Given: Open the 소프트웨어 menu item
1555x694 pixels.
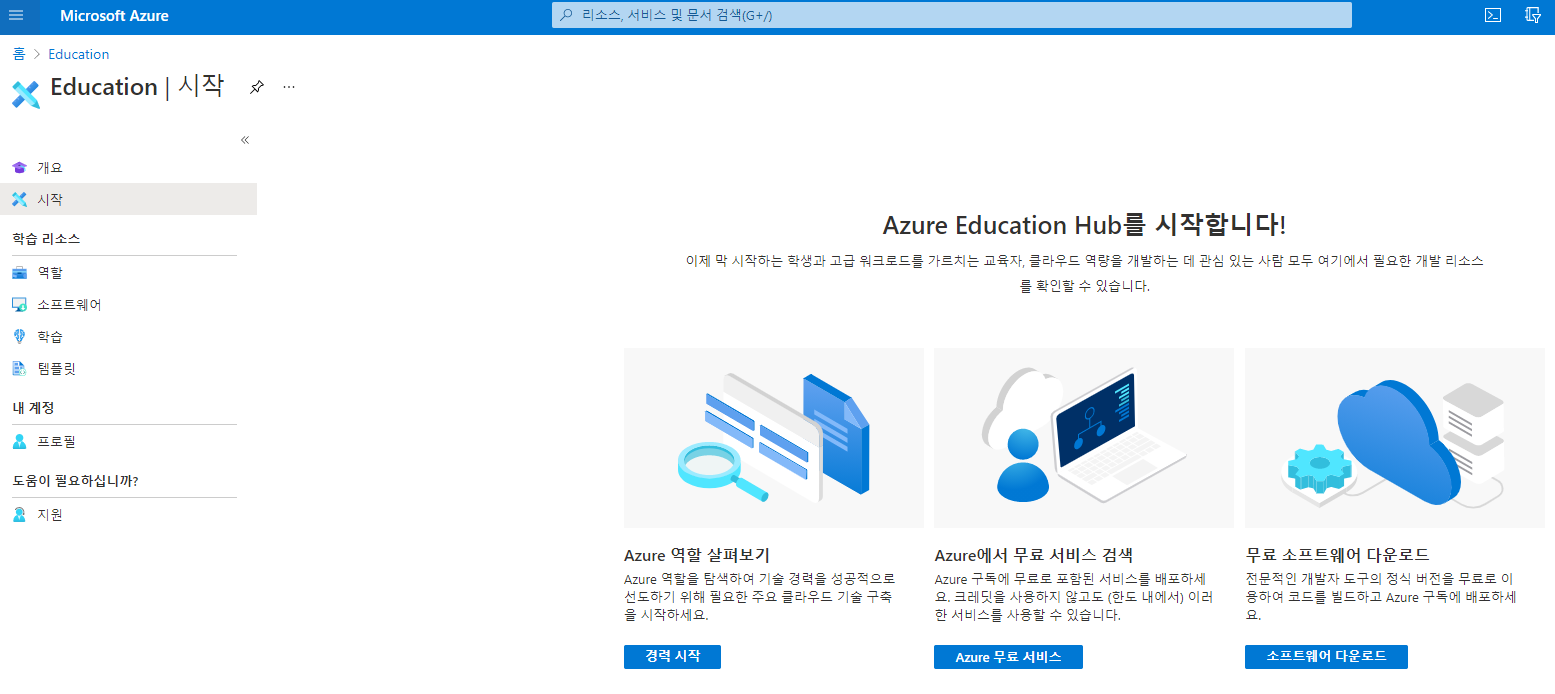Looking at the screenshot, I should click(x=128, y=305).
